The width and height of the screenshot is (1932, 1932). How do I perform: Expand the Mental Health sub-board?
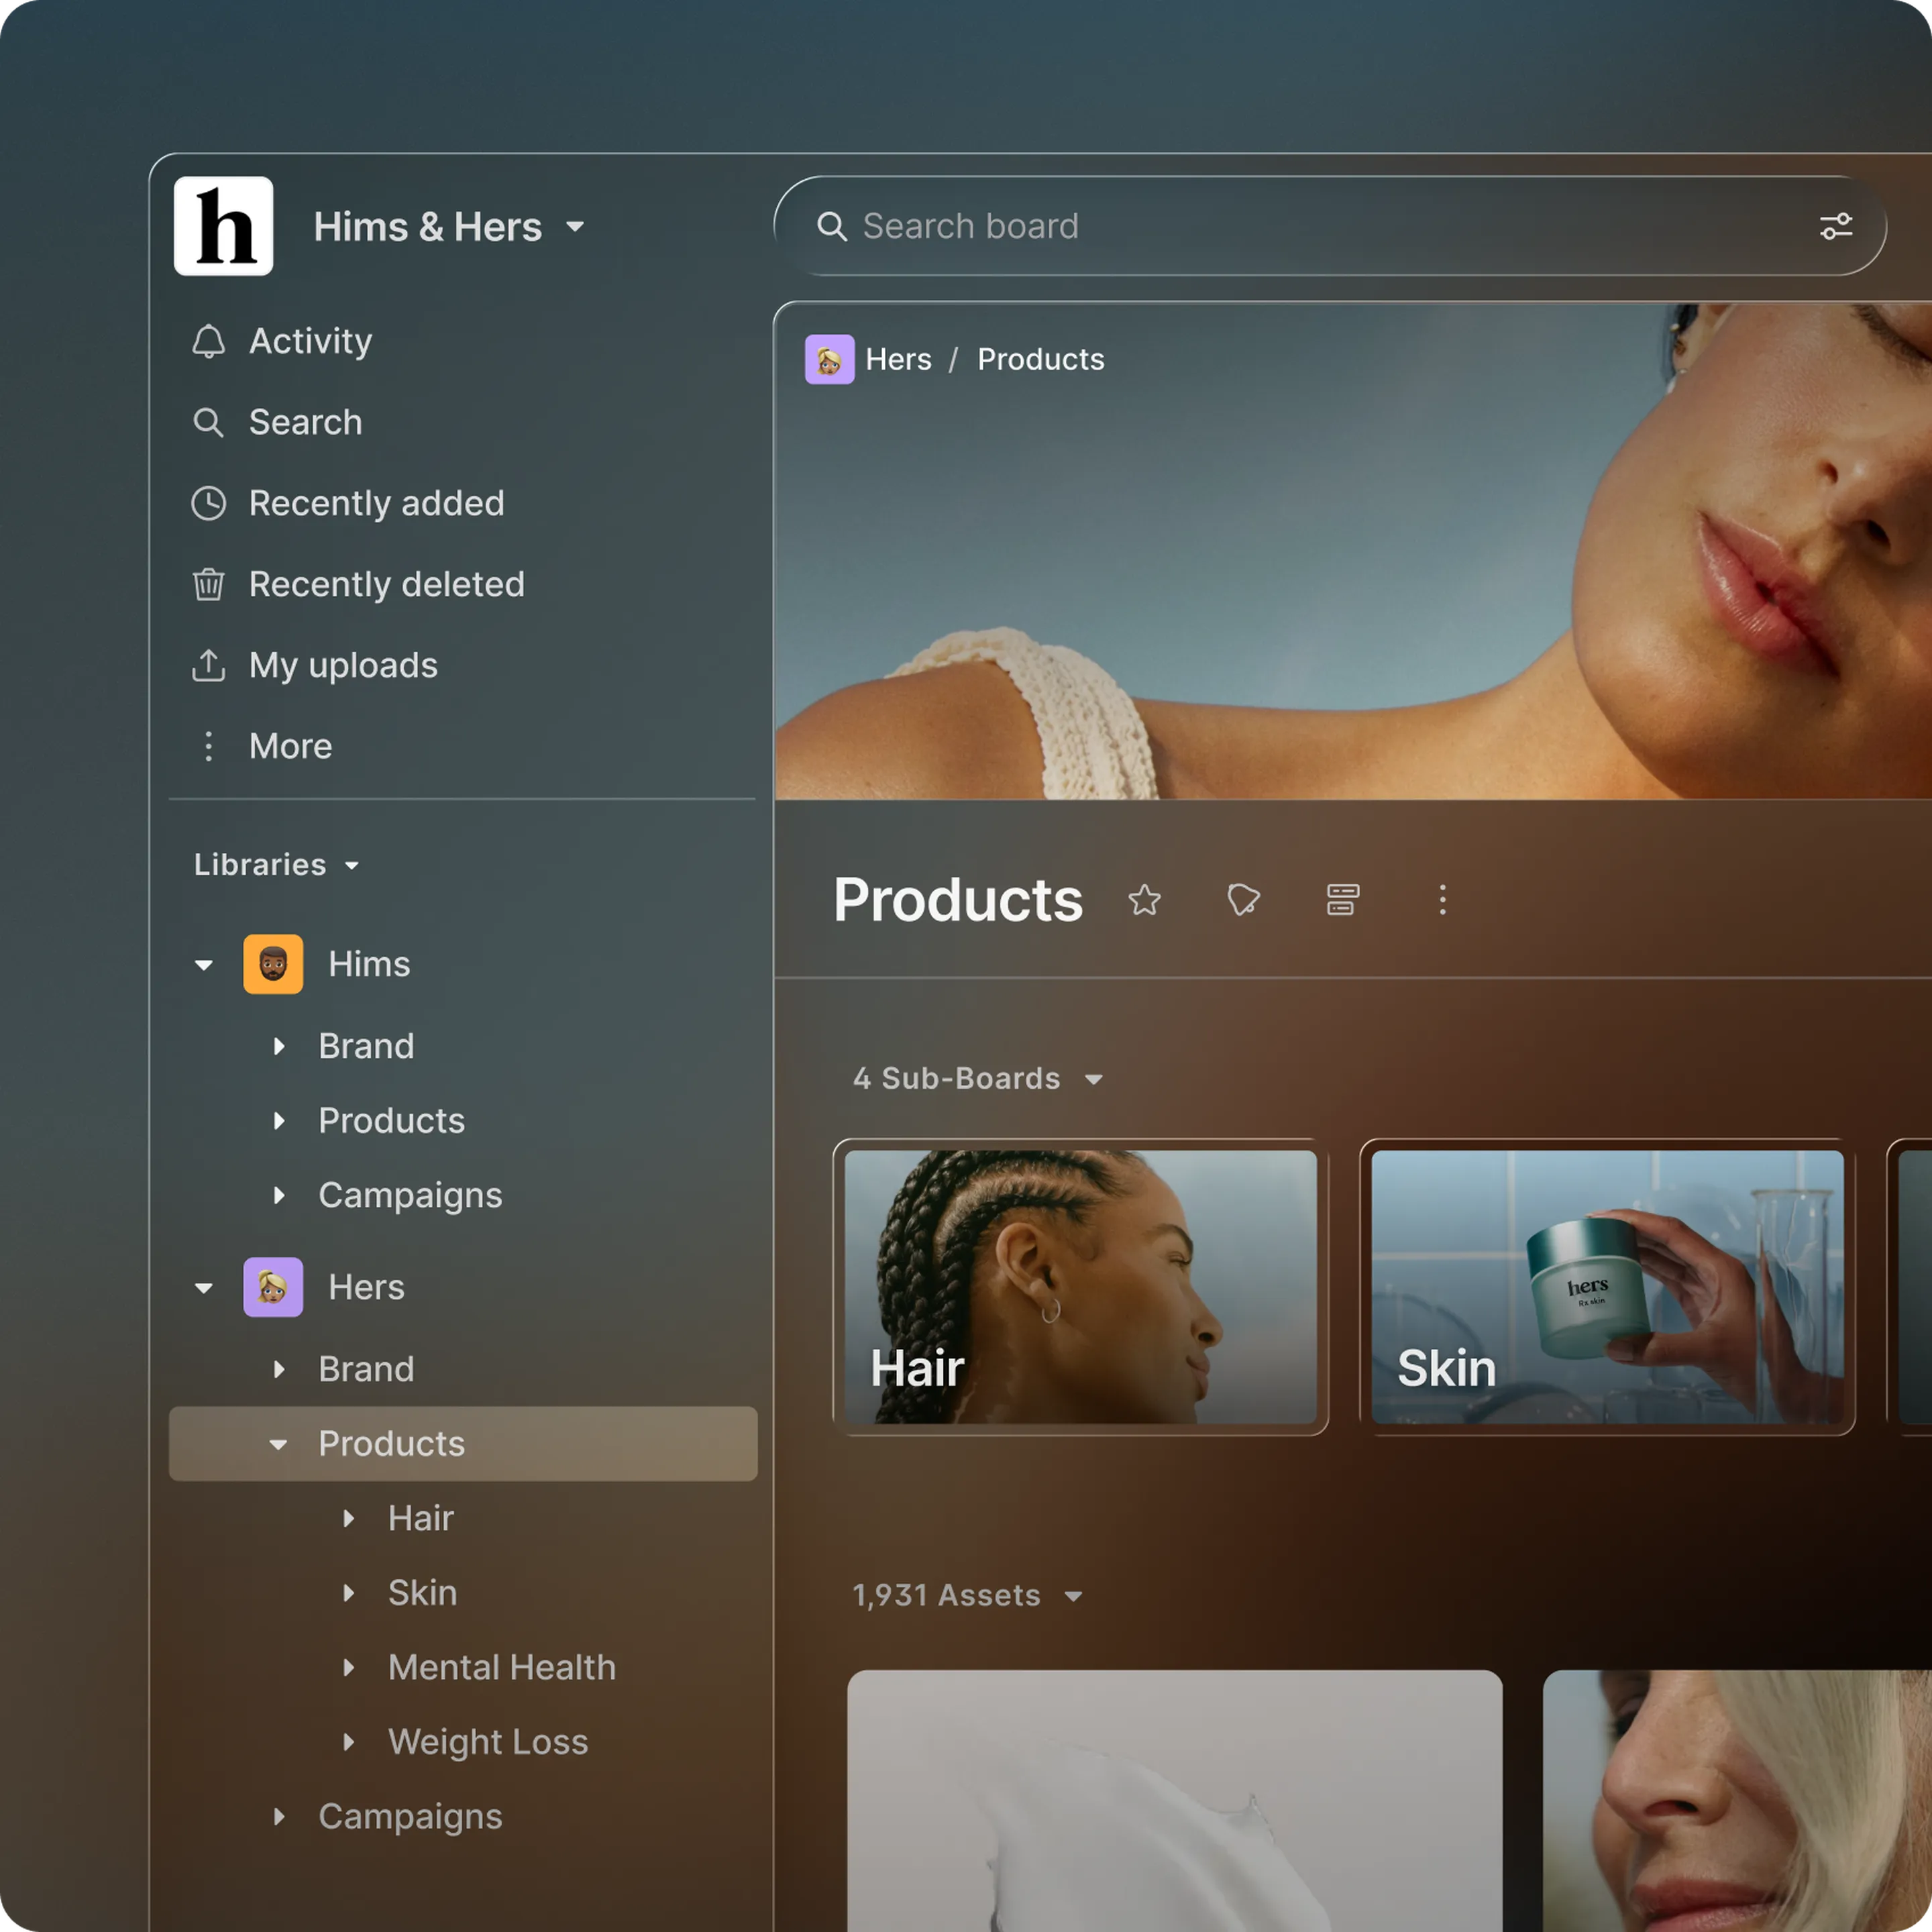[349, 1667]
